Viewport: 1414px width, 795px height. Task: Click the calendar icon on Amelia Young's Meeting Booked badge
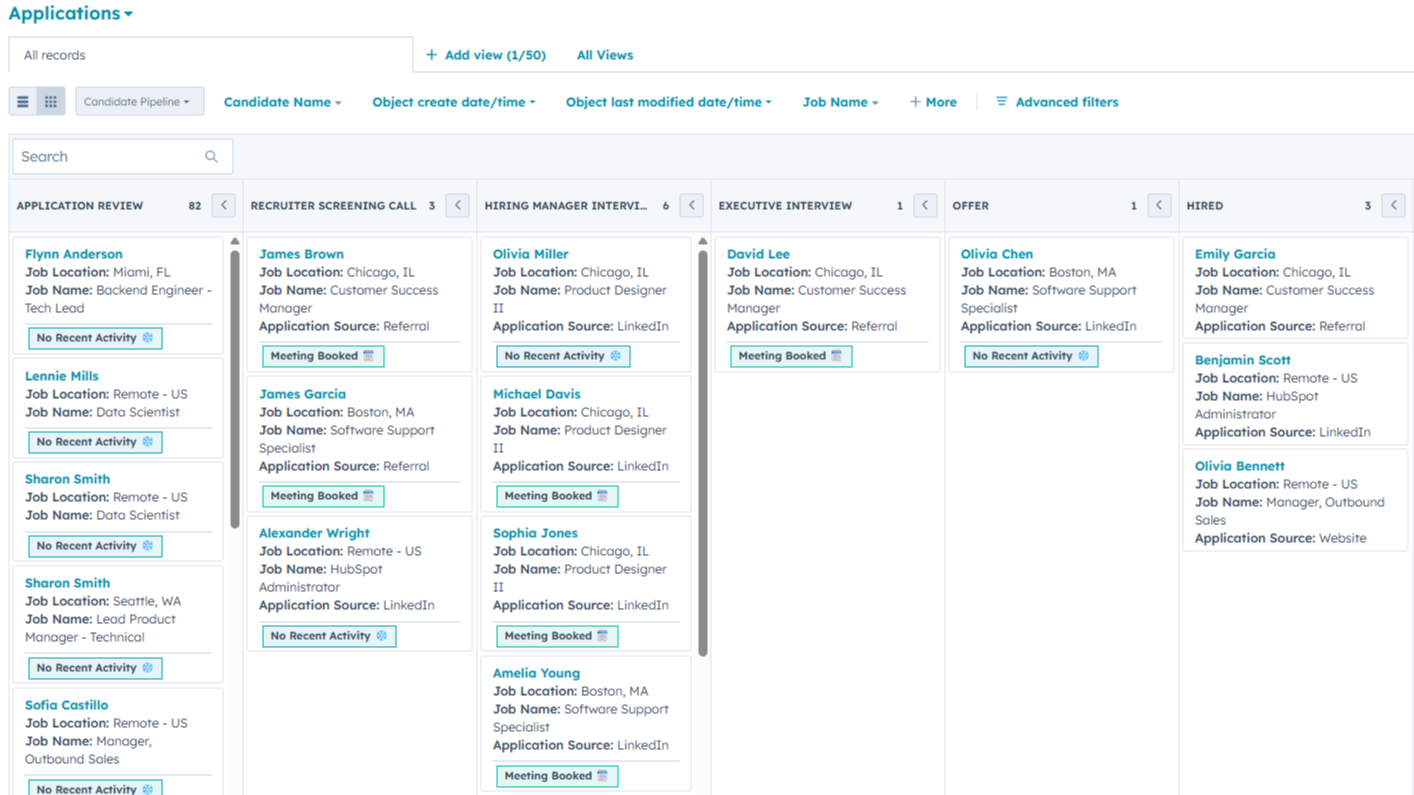point(602,775)
